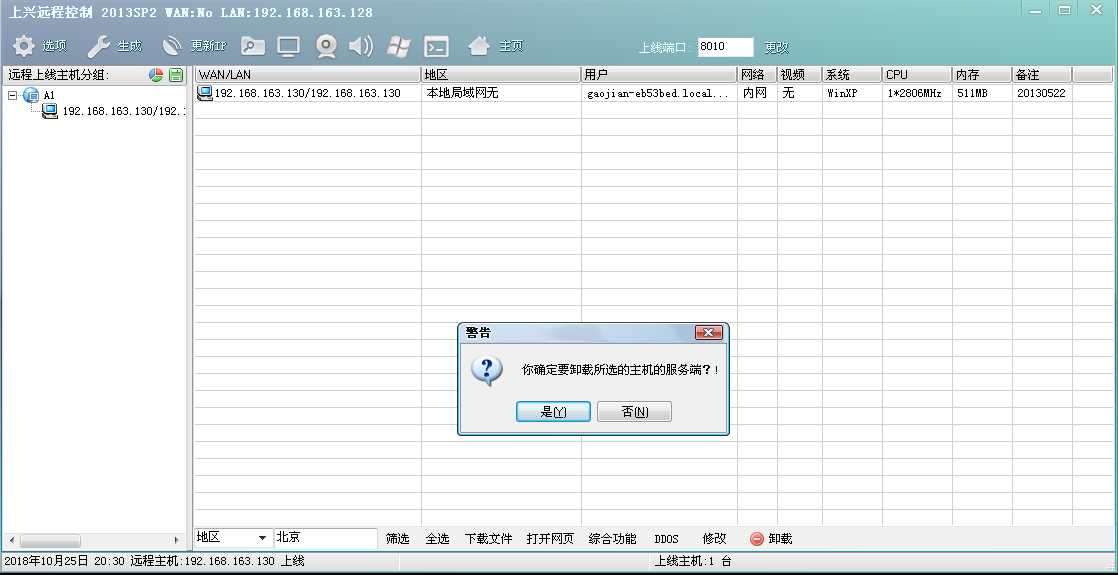Click 否(N) to cancel uninstall
Viewport: 1118px width, 575px height.
pyautogui.click(x=634, y=412)
